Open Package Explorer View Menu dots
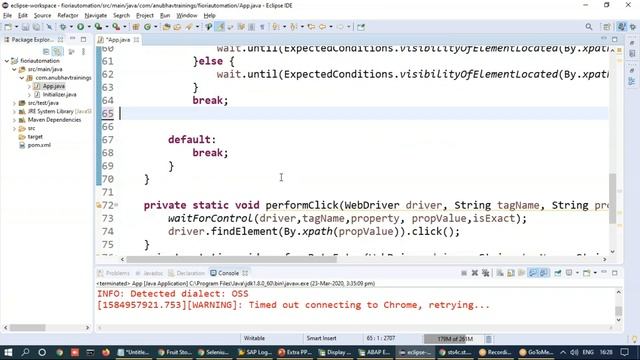The width and height of the screenshot is (640, 360). [83, 51]
